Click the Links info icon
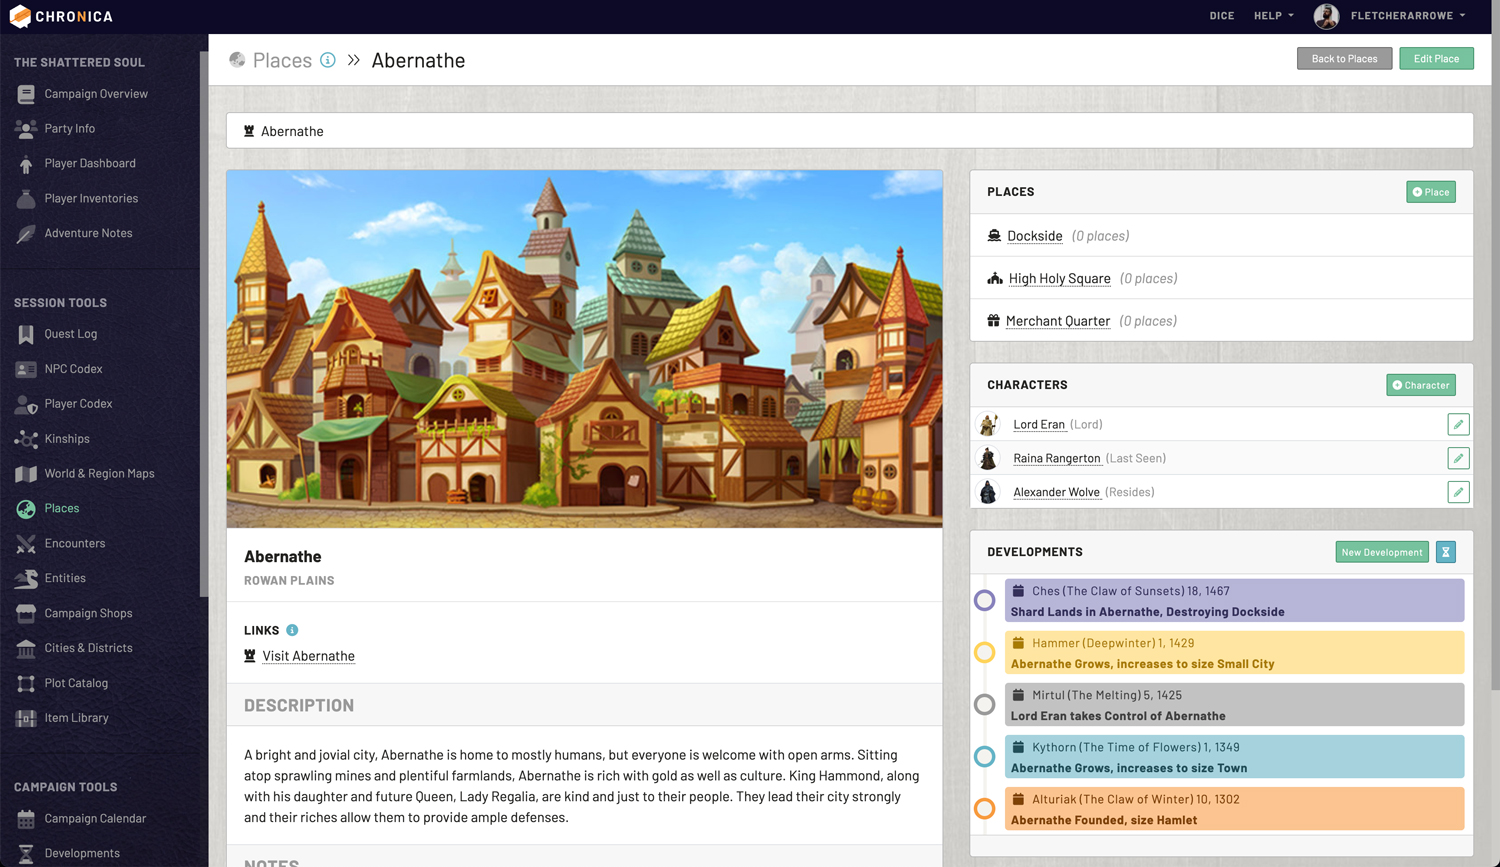 coord(292,630)
